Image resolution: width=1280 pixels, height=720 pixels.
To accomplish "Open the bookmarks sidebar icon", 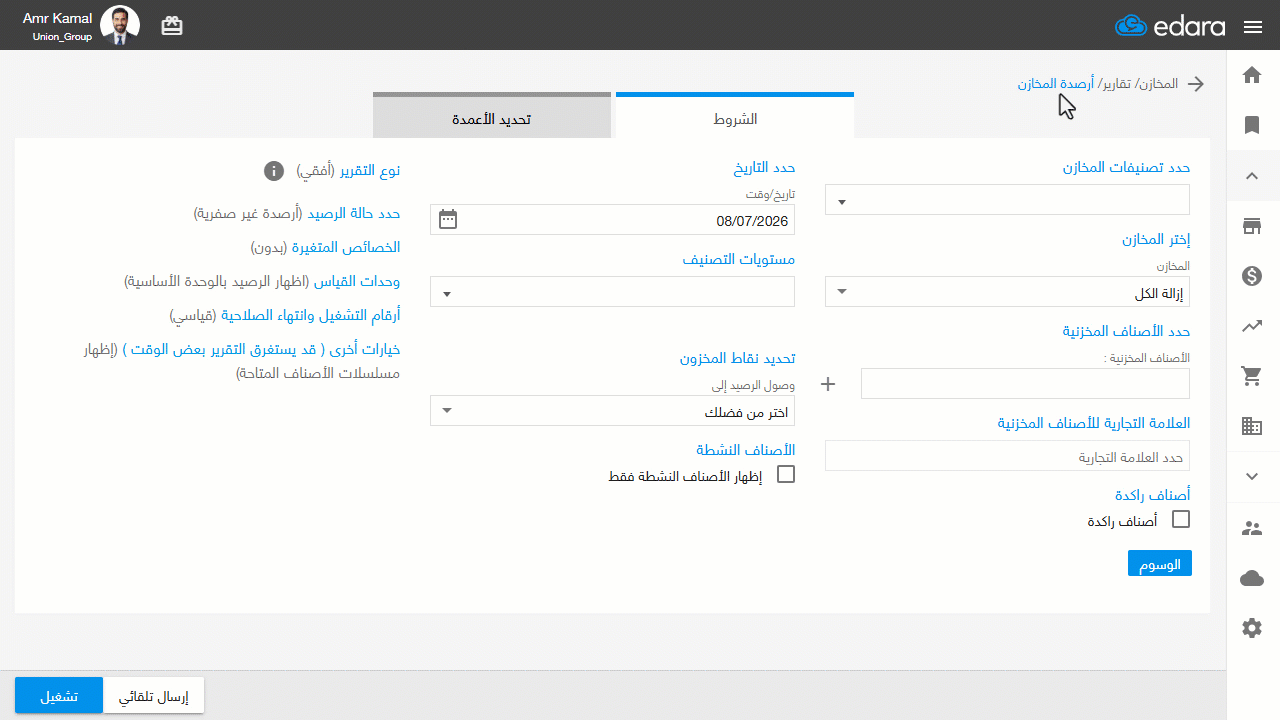I will [1252, 125].
